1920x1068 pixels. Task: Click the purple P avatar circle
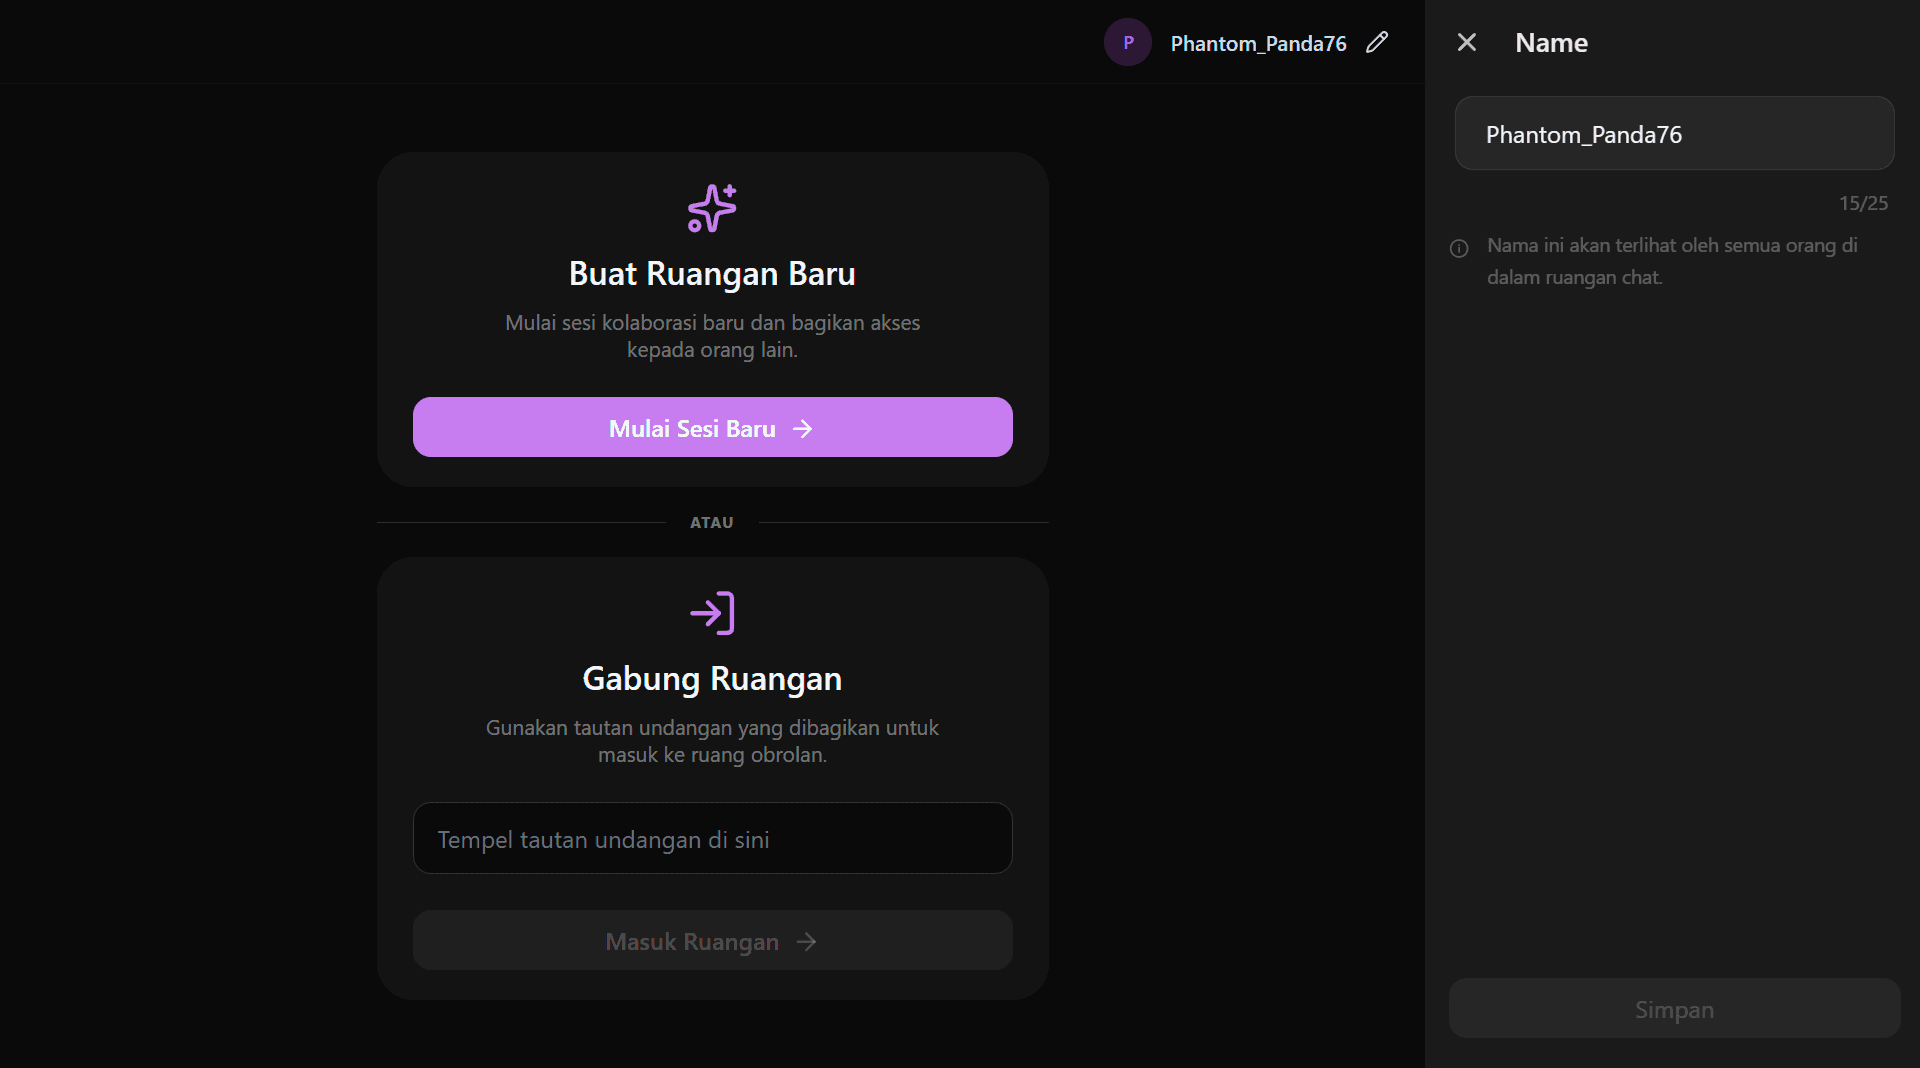click(x=1128, y=42)
